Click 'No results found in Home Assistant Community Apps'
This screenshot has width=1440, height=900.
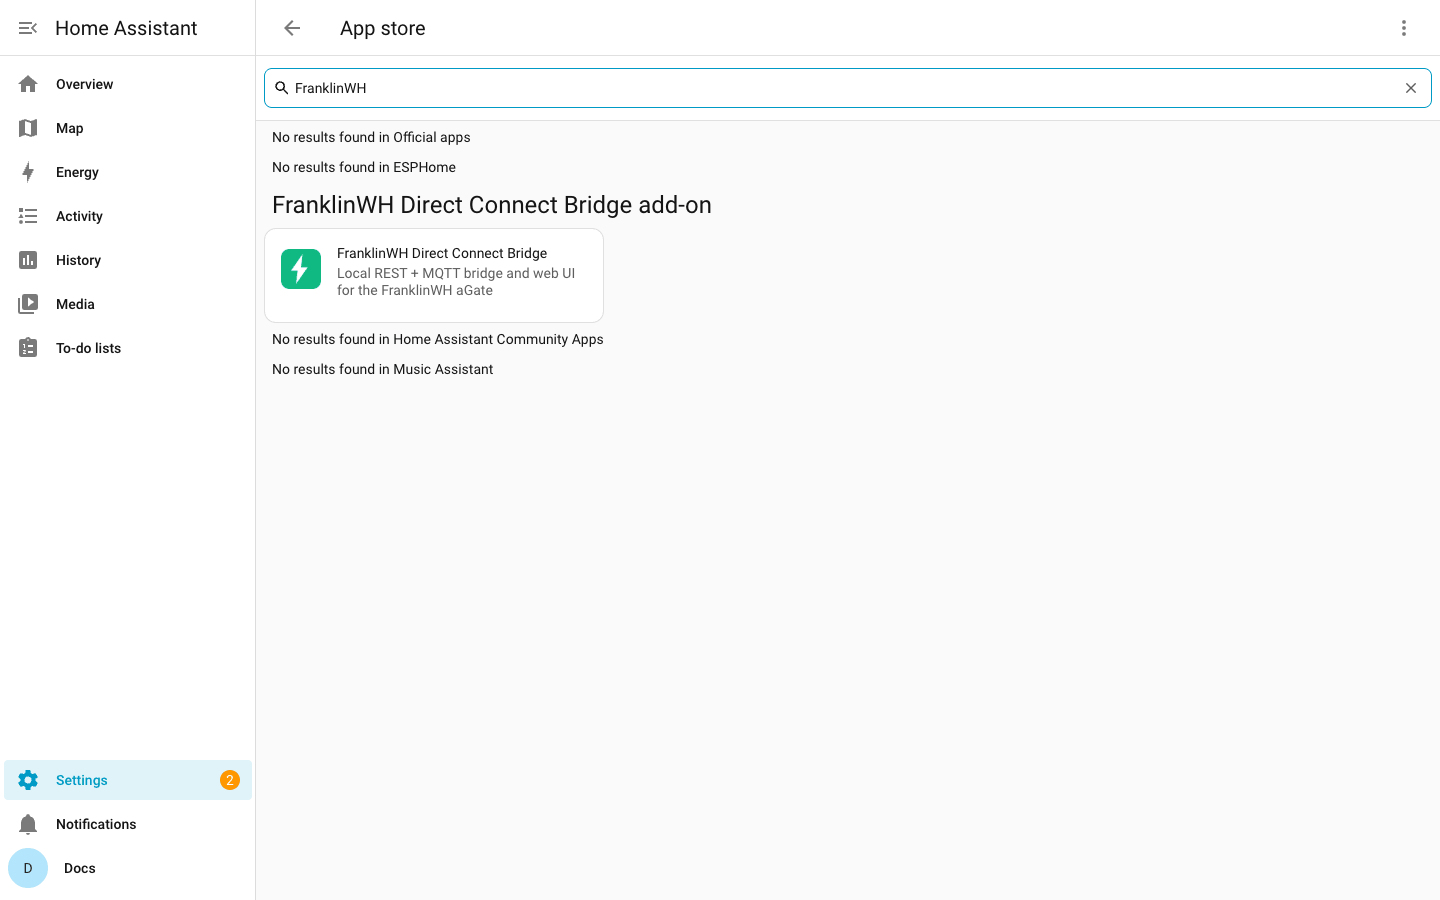pyautogui.click(x=438, y=339)
